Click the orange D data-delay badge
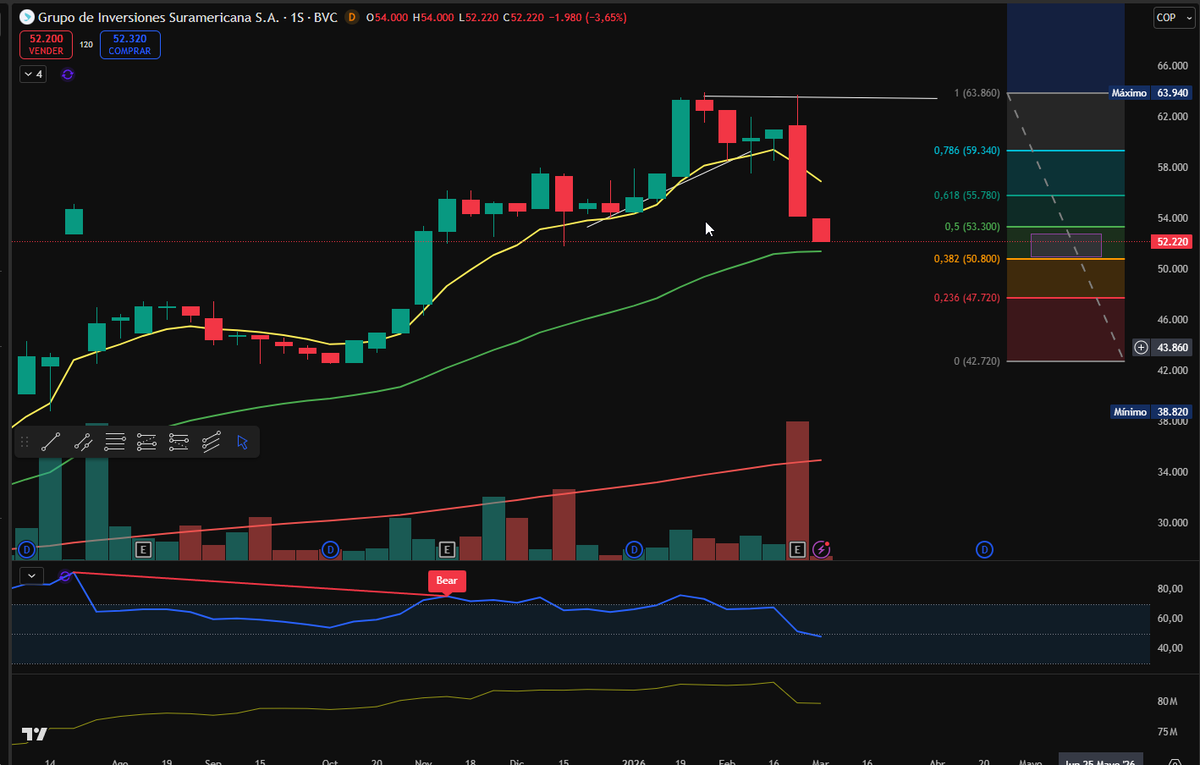Image resolution: width=1200 pixels, height=765 pixels. coord(351,17)
